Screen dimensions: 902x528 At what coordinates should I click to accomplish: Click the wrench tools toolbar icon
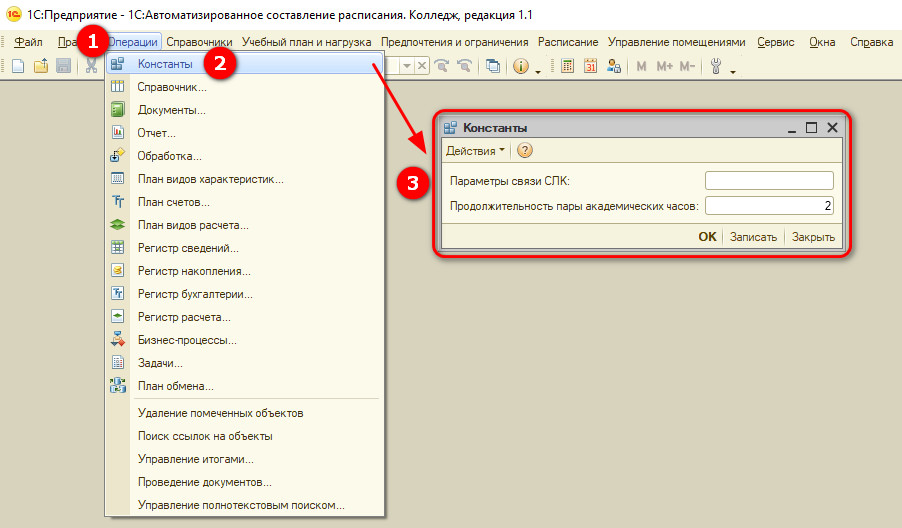click(716, 66)
